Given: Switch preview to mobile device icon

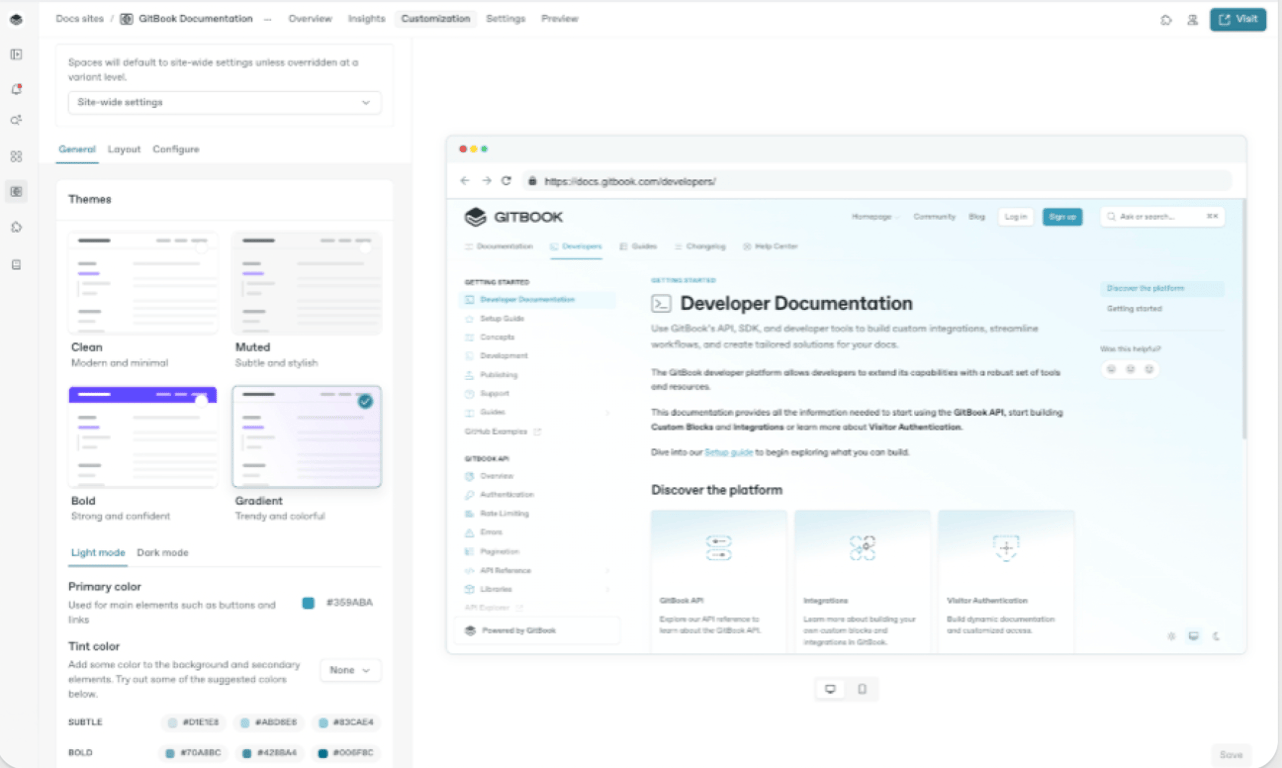Looking at the screenshot, I should 862,689.
